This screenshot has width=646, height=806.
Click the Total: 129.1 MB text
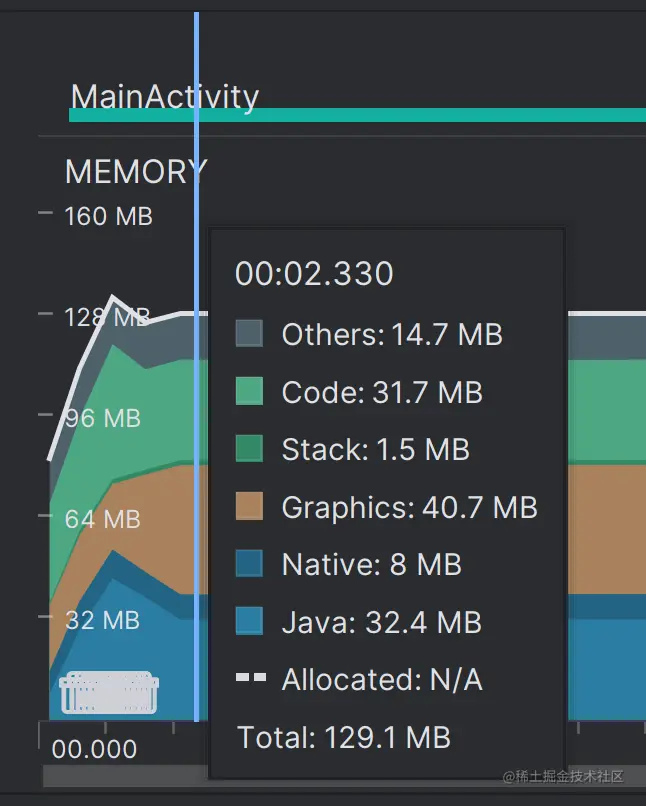343,738
